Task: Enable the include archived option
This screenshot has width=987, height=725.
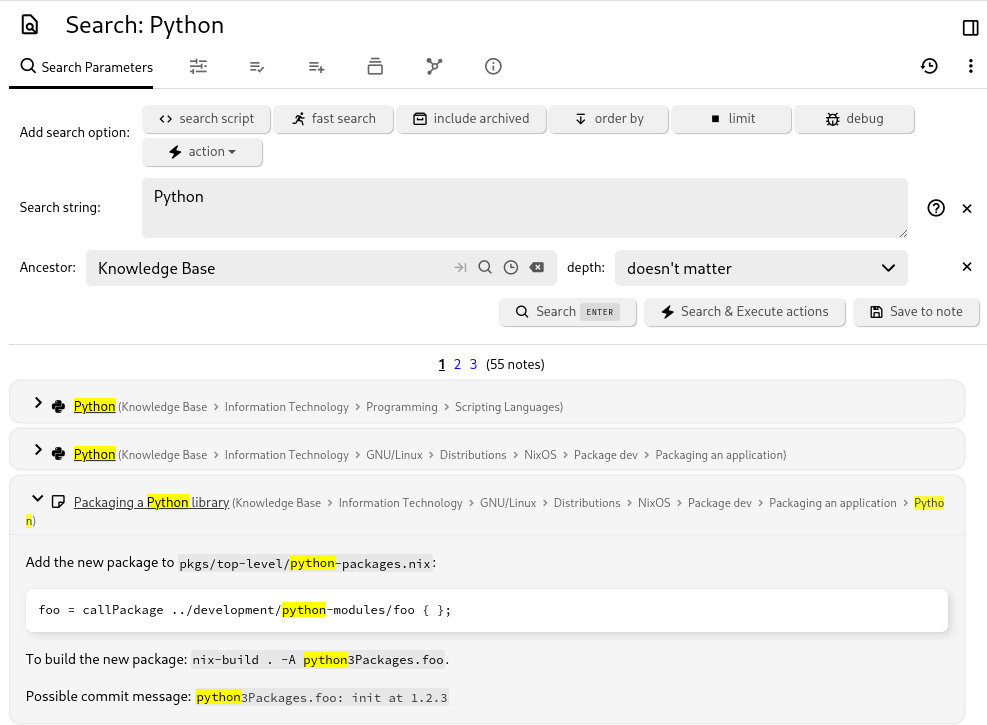Action: [x=471, y=119]
